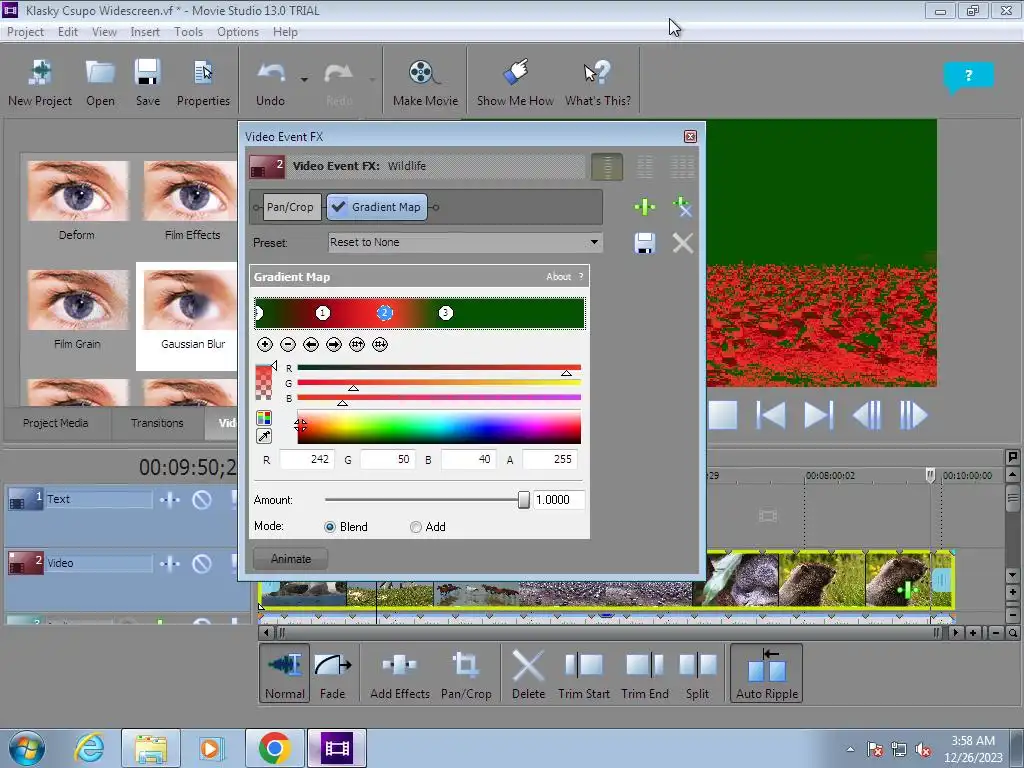Click the Fade tool button
Image resolution: width=1024 pixels, height=768 pixels.
[x=332, y=673]
